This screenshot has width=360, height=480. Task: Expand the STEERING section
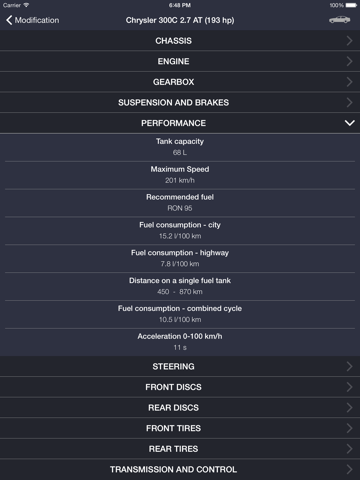point(180,366)
